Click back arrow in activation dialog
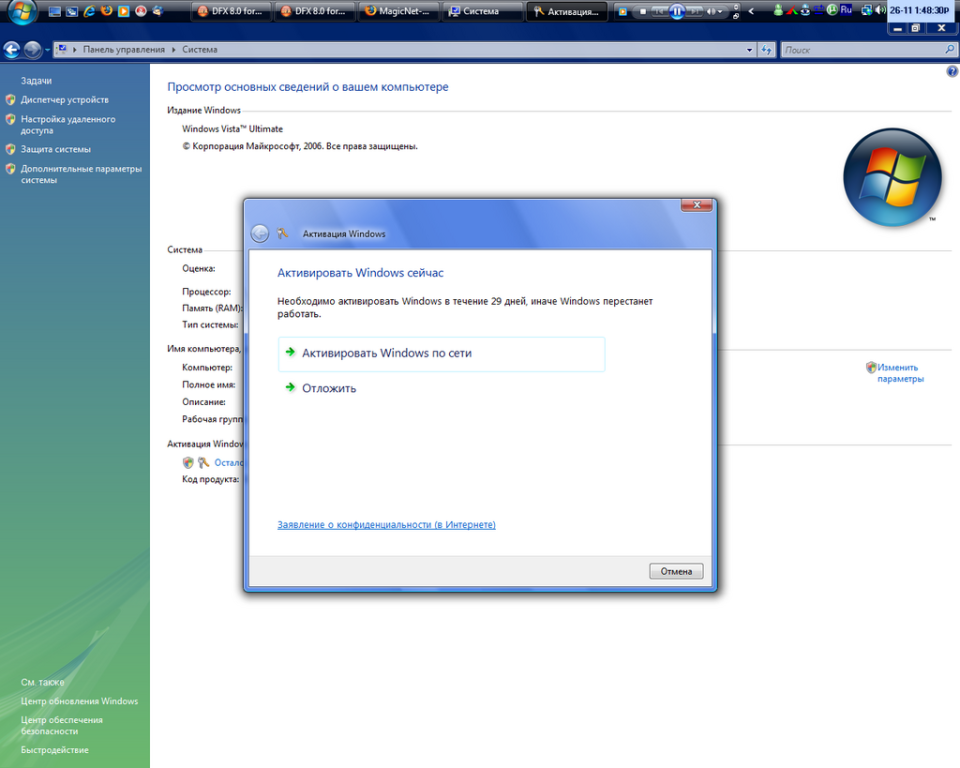Viewport: 960px width, 768px height. point(260,233)
